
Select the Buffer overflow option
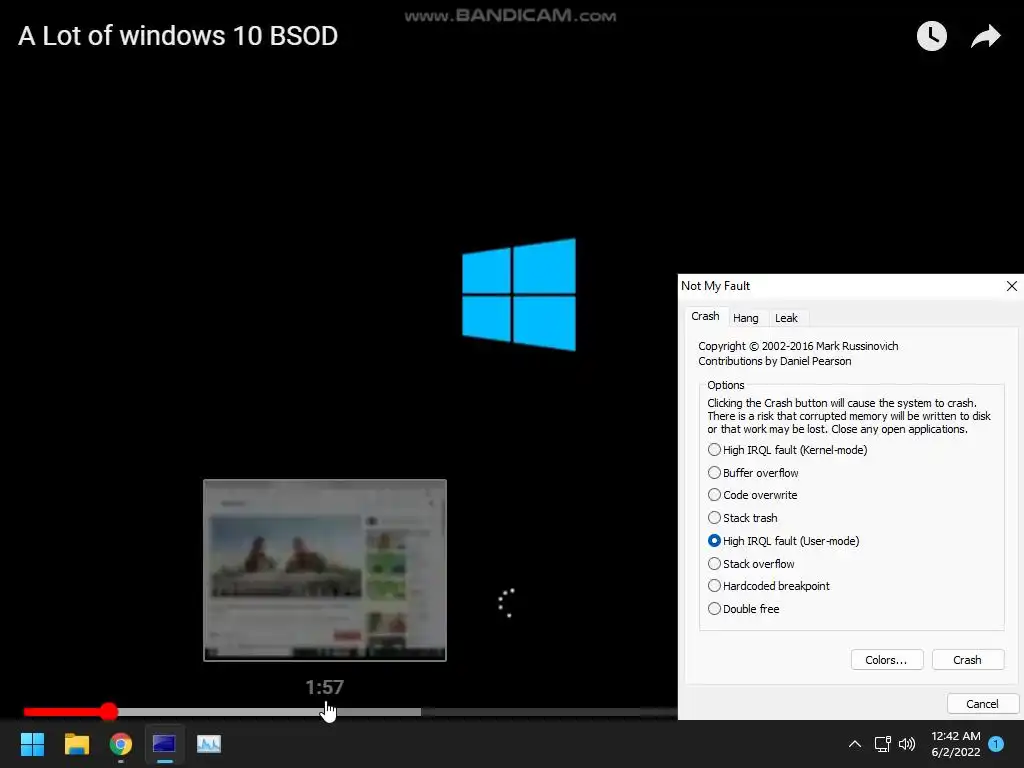click(753, 473)
